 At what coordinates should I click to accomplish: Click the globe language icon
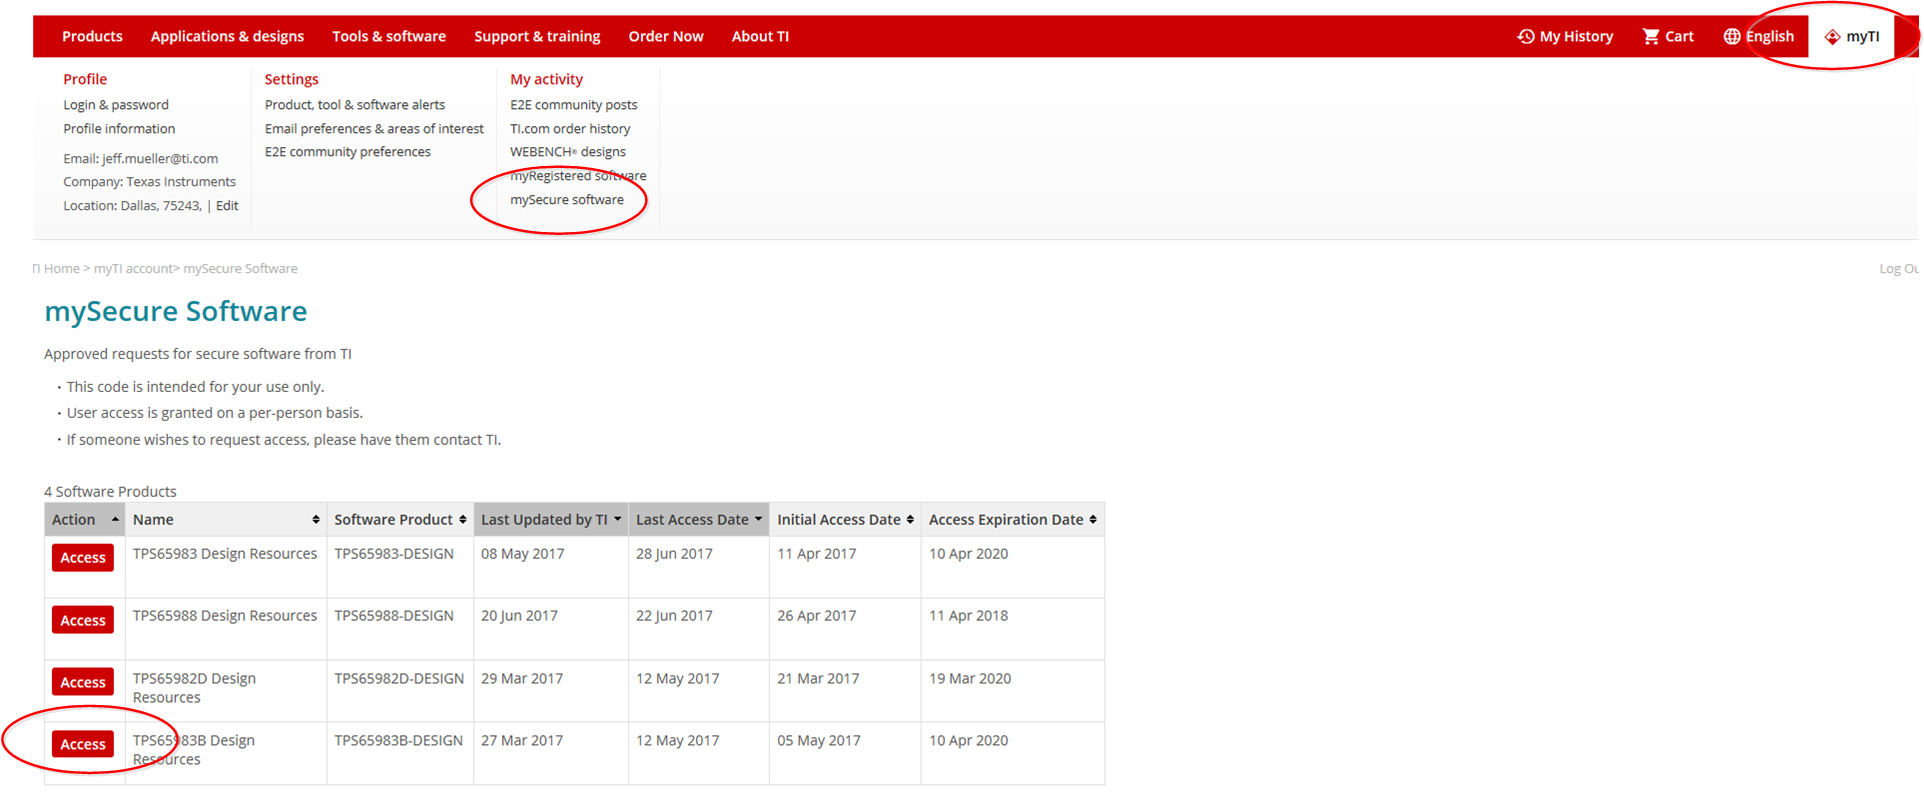click(1732, 36)
